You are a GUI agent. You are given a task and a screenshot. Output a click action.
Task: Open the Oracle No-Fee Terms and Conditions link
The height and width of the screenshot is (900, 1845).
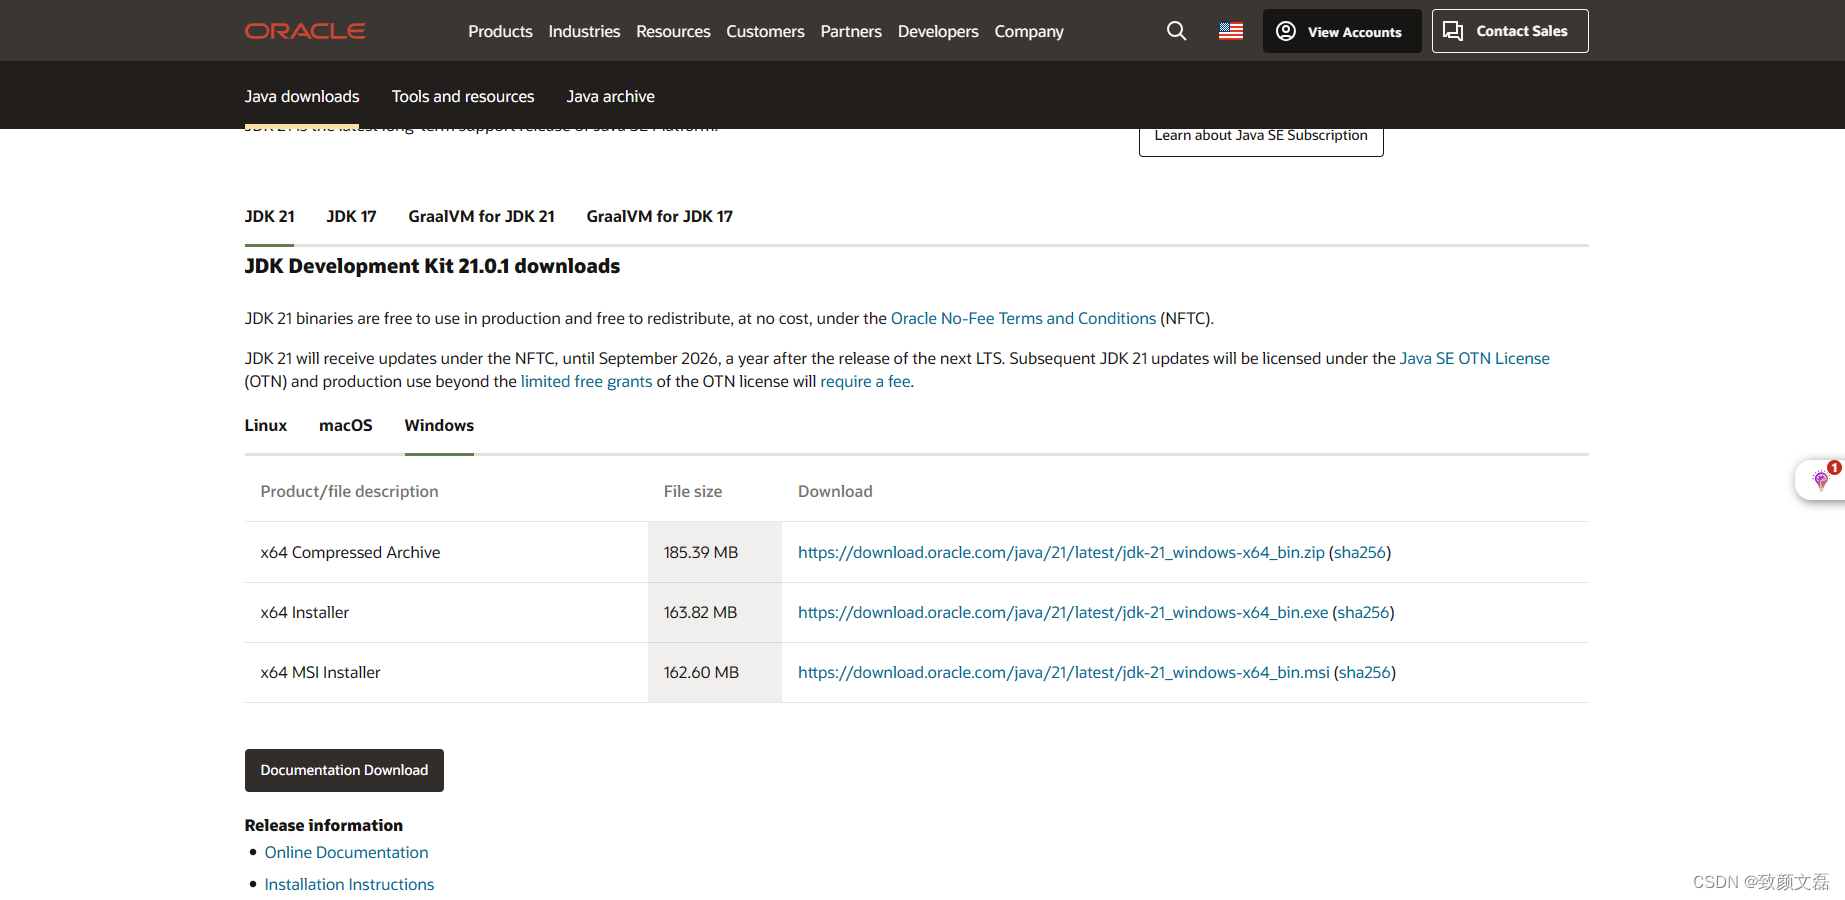point(1023,318)
